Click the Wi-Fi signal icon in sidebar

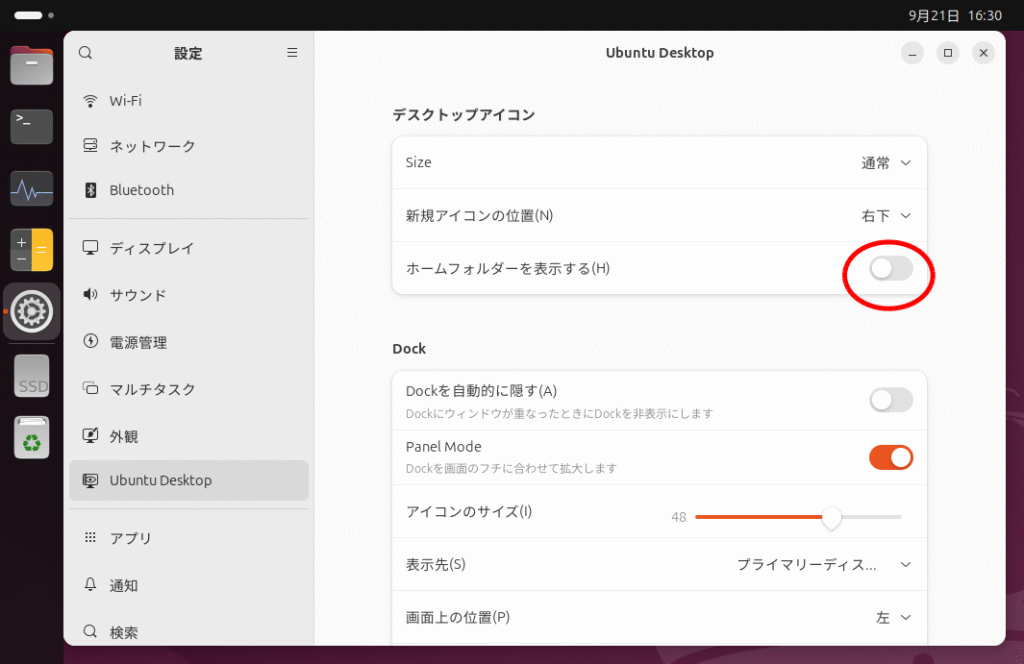[90, 101]
